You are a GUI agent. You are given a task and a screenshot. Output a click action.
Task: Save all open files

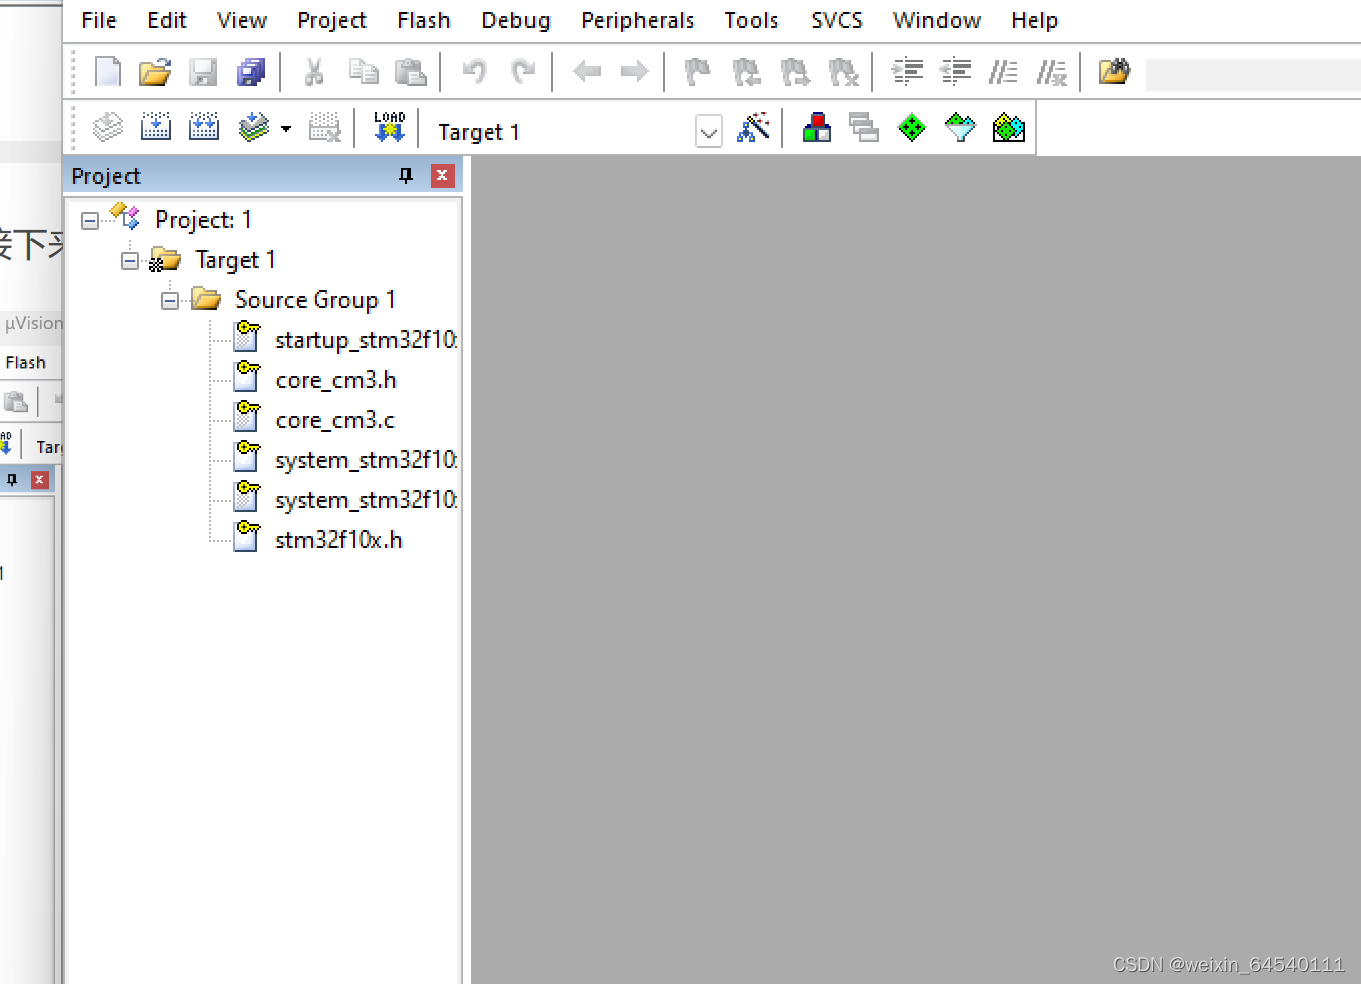click(250, 71)
